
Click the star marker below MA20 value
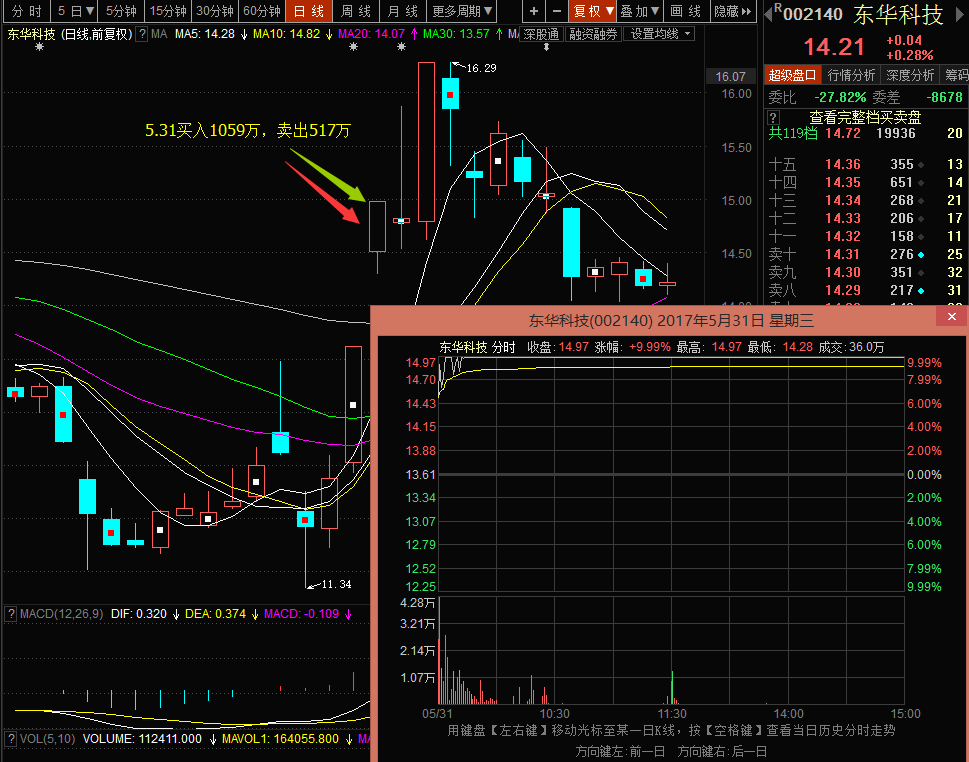pos(353,47)
